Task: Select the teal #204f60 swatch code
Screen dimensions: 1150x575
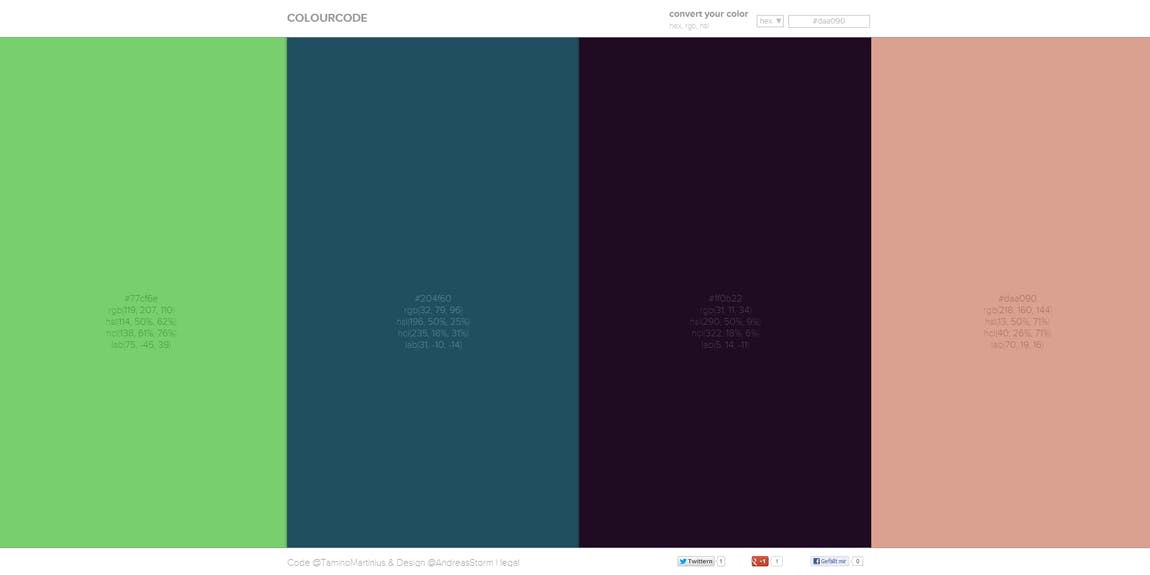Action: click(433, 299)
